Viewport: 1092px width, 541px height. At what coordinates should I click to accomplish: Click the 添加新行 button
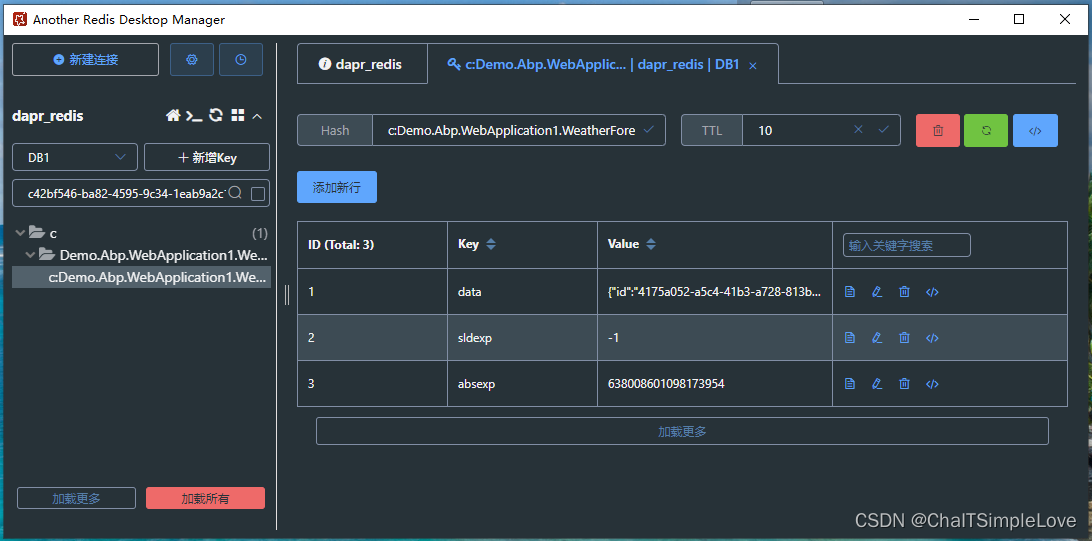337,187
